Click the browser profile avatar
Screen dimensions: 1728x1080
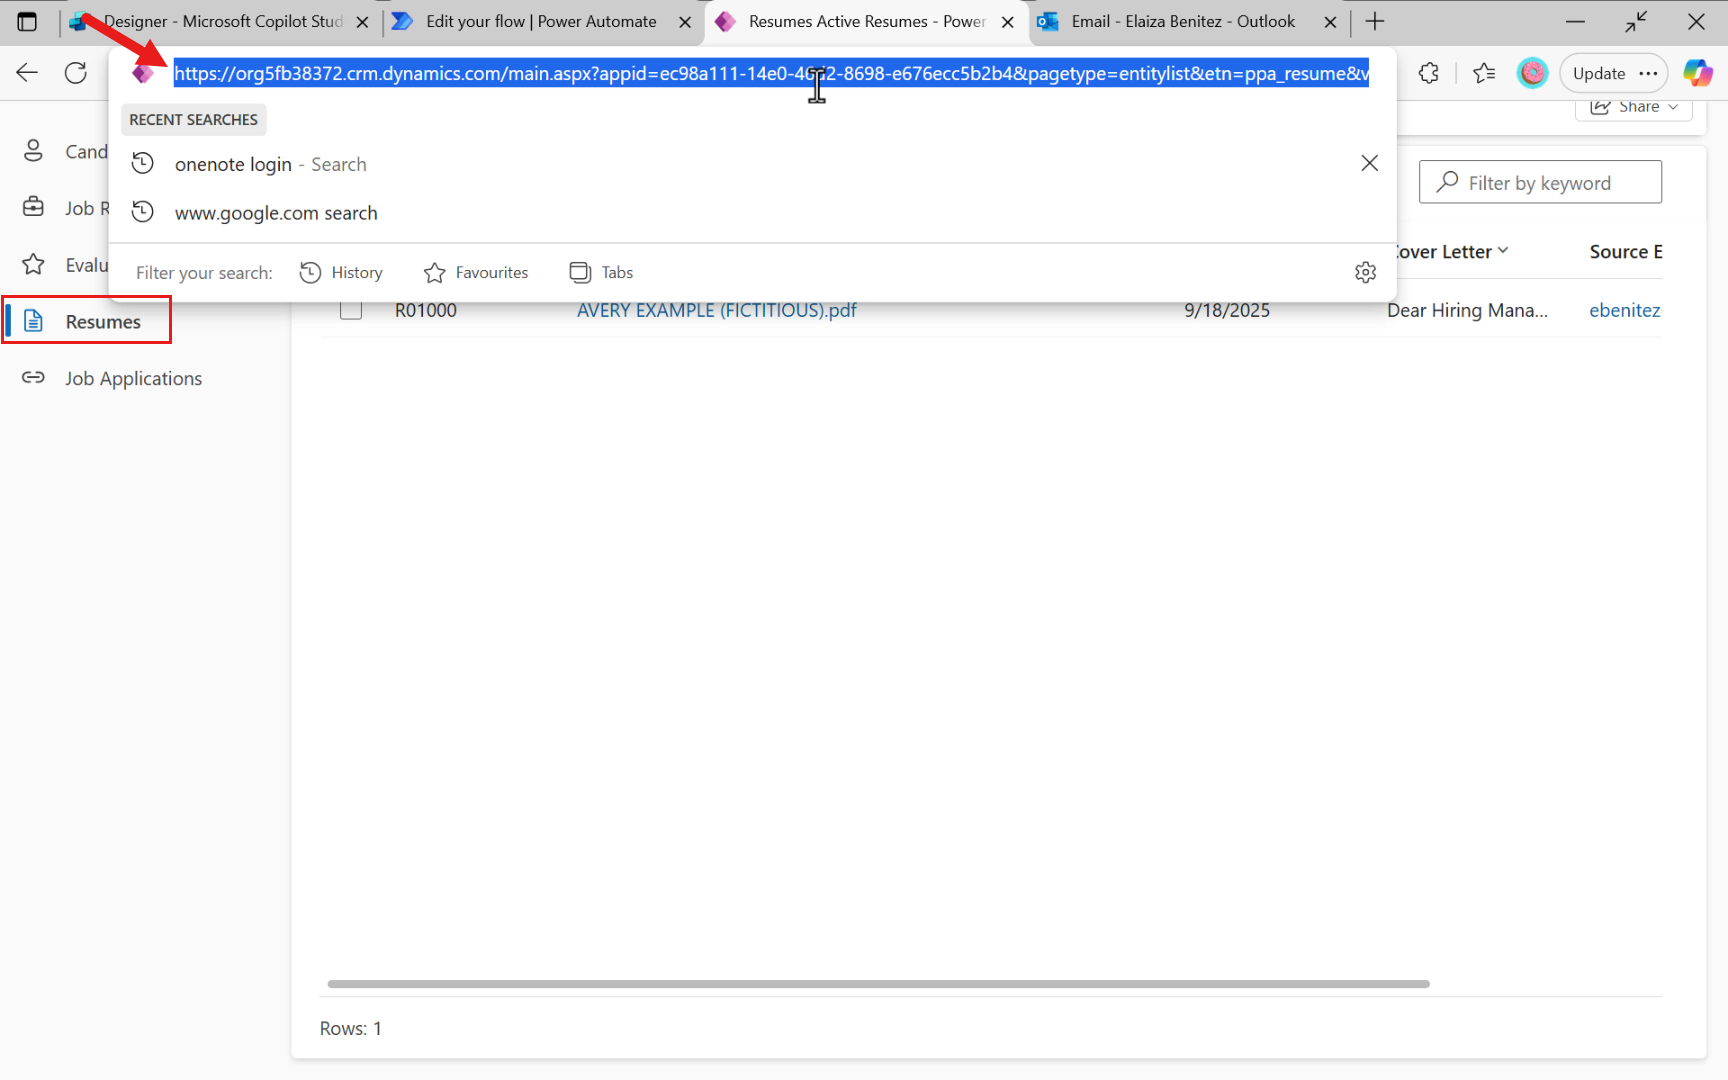(x=1533, y=72)
